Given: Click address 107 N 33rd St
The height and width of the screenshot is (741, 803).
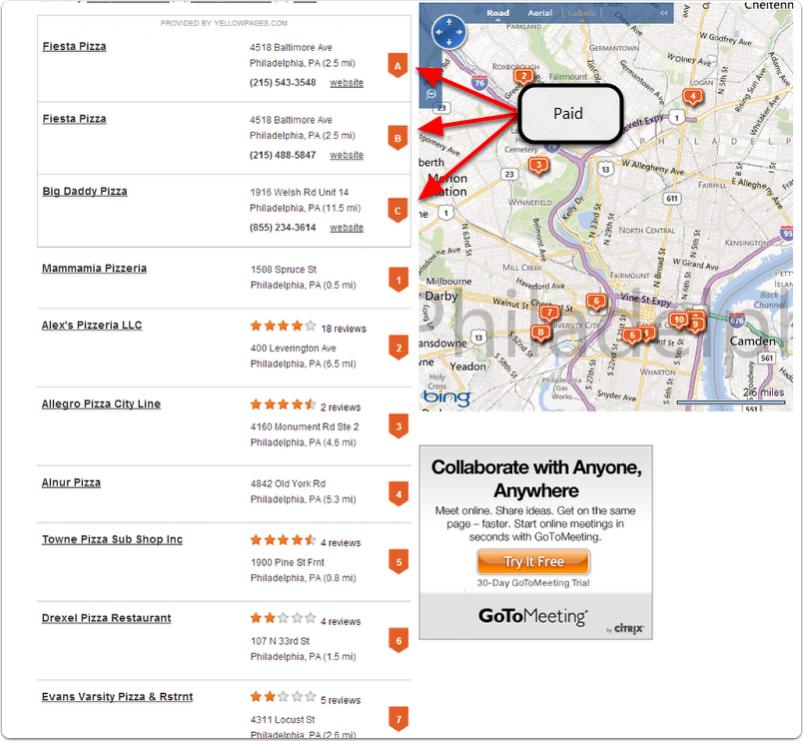Looking at the screenshot, I should (280, 641).
